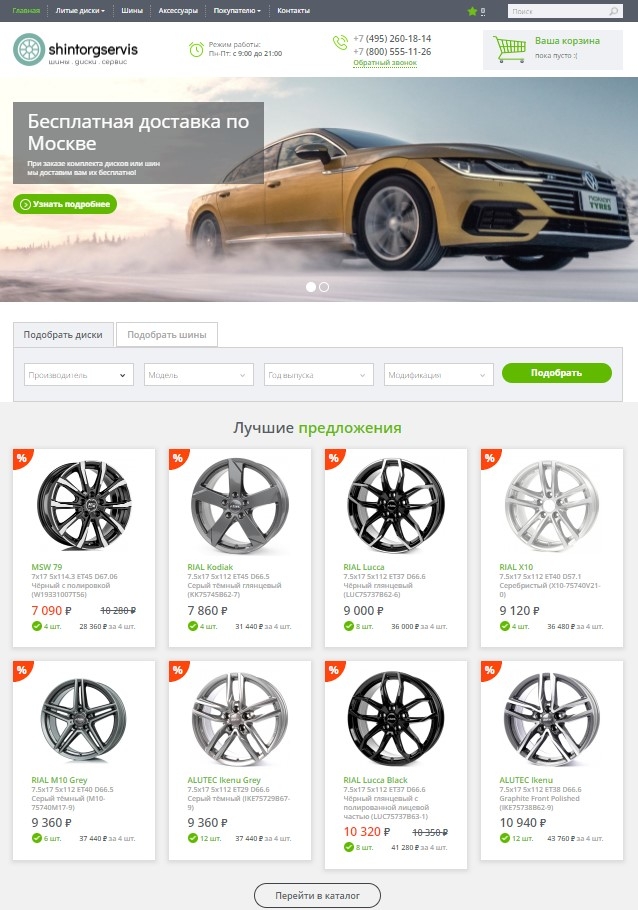Click the discount badge on RIAL M10 Grey card
Image resolution: width=638 pixels, height=910 pixels.
[21, 670]
